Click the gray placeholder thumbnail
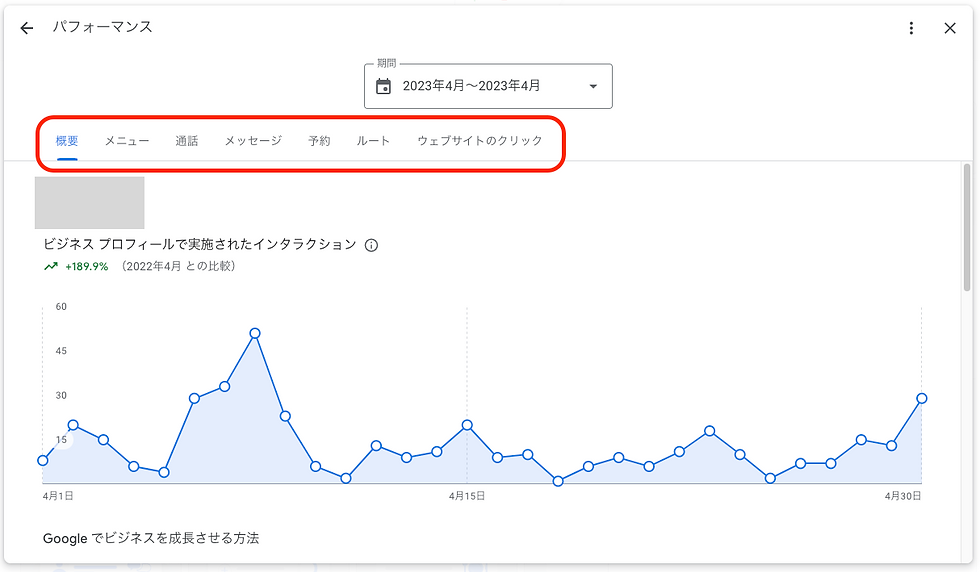980x572 pixels. pos(89,203)
